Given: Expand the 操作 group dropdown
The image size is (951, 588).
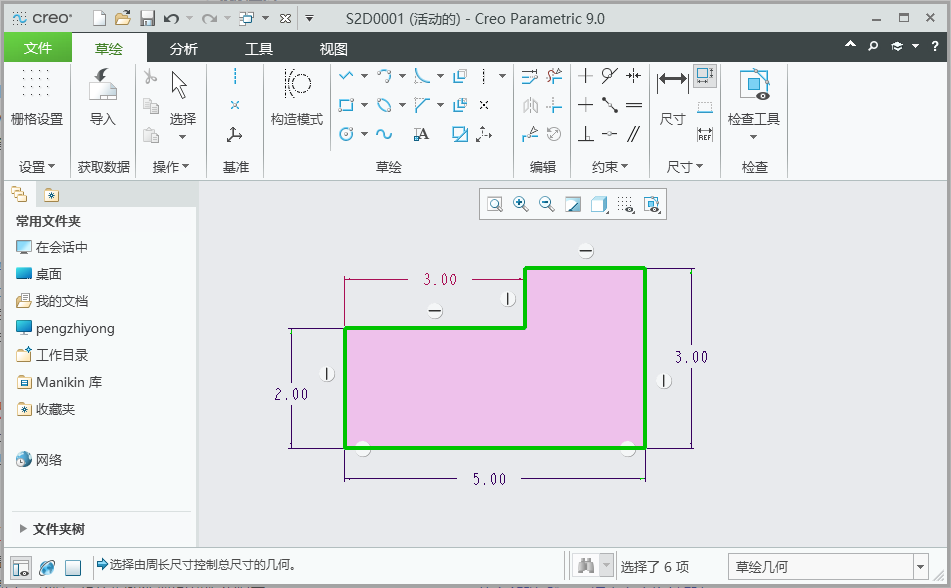Looking at the screenshot, I should pos(170,167).
